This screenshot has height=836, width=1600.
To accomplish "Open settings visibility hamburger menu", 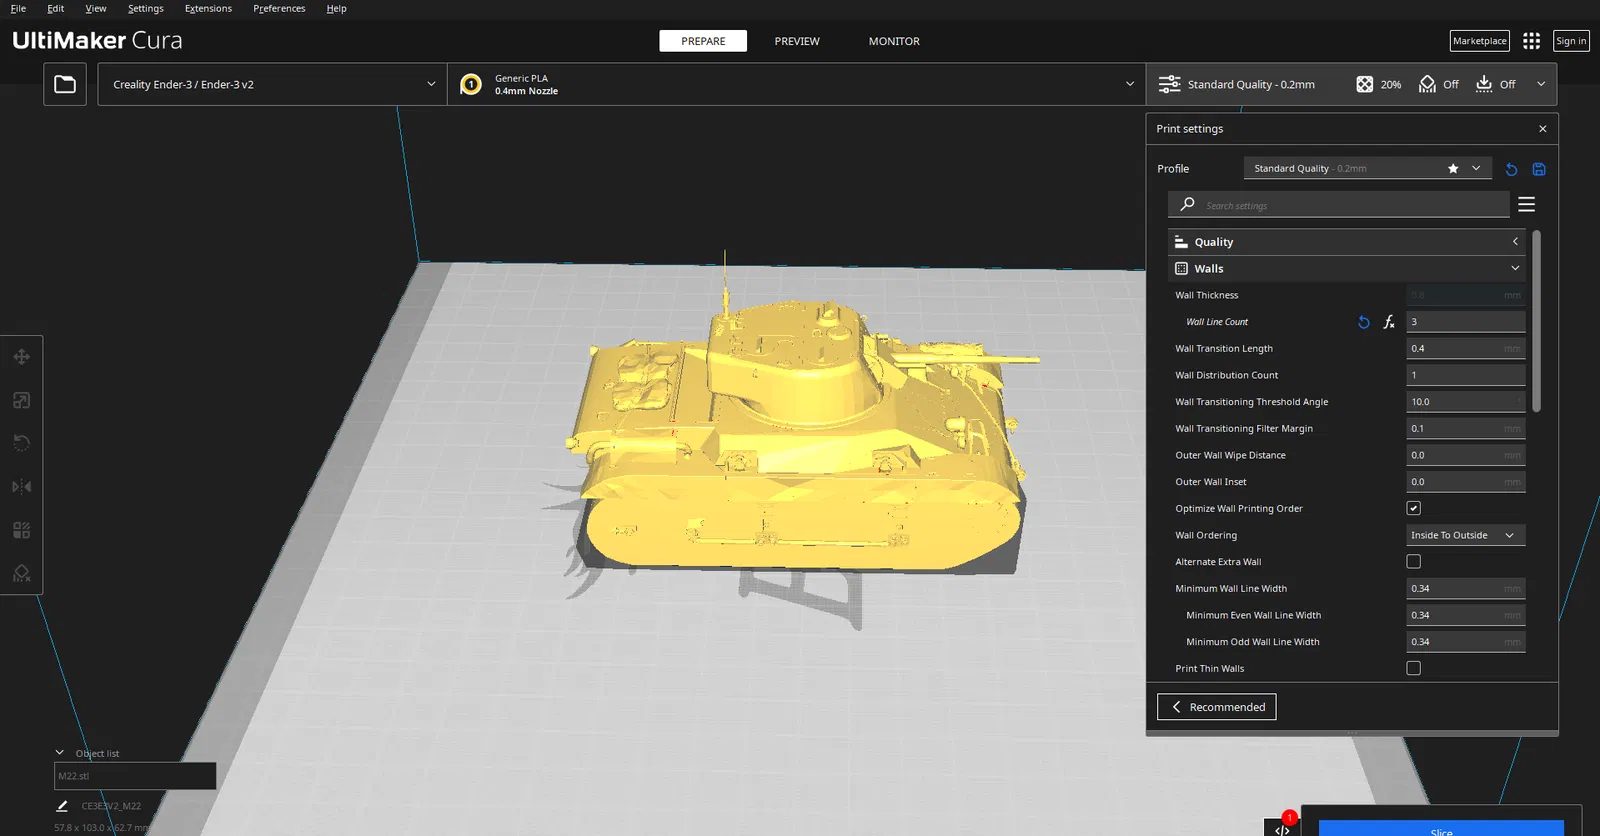I will [x=1526, y=204].
